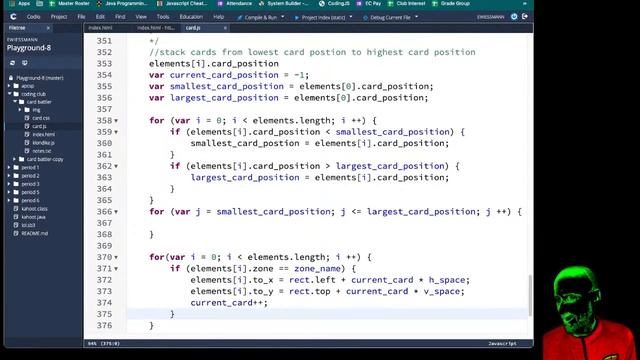
Task: Open the Help menu
Action: pyautogui.click(x=218, y=17)
